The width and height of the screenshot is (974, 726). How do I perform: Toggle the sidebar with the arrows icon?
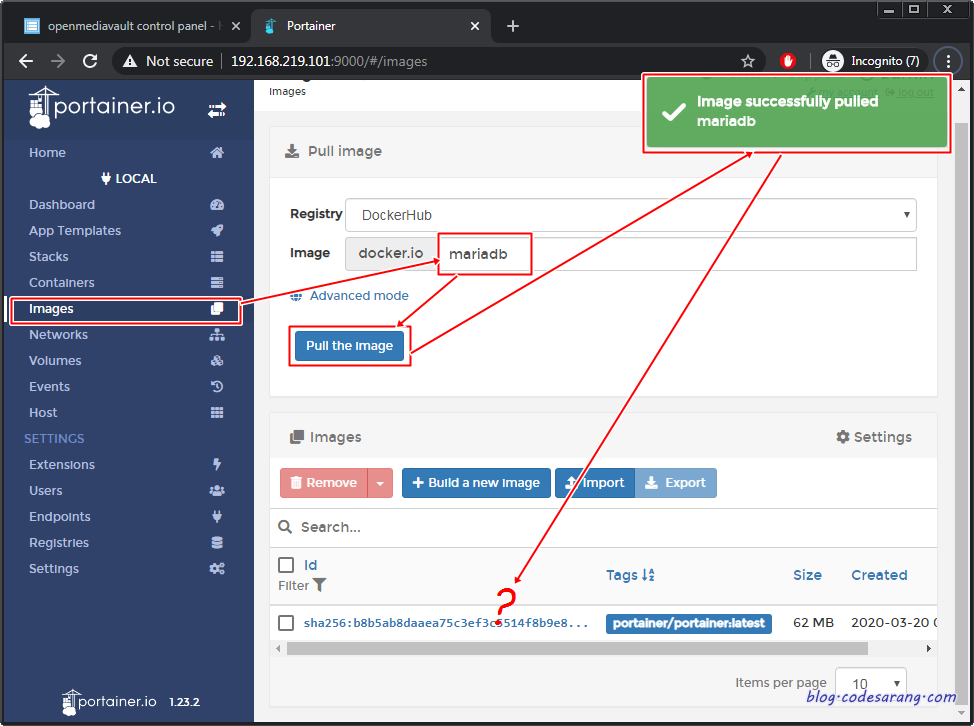pos(217,111)
